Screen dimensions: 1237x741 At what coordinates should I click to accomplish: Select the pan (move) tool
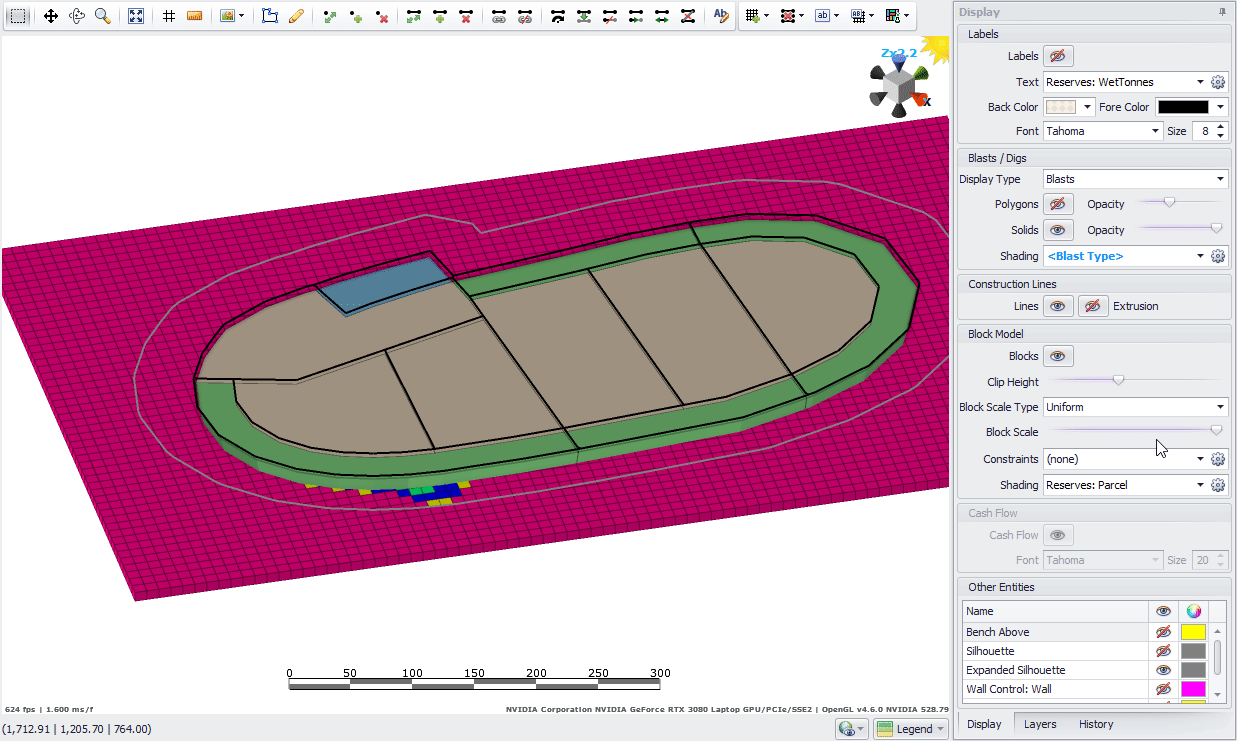tap(51, 17)
